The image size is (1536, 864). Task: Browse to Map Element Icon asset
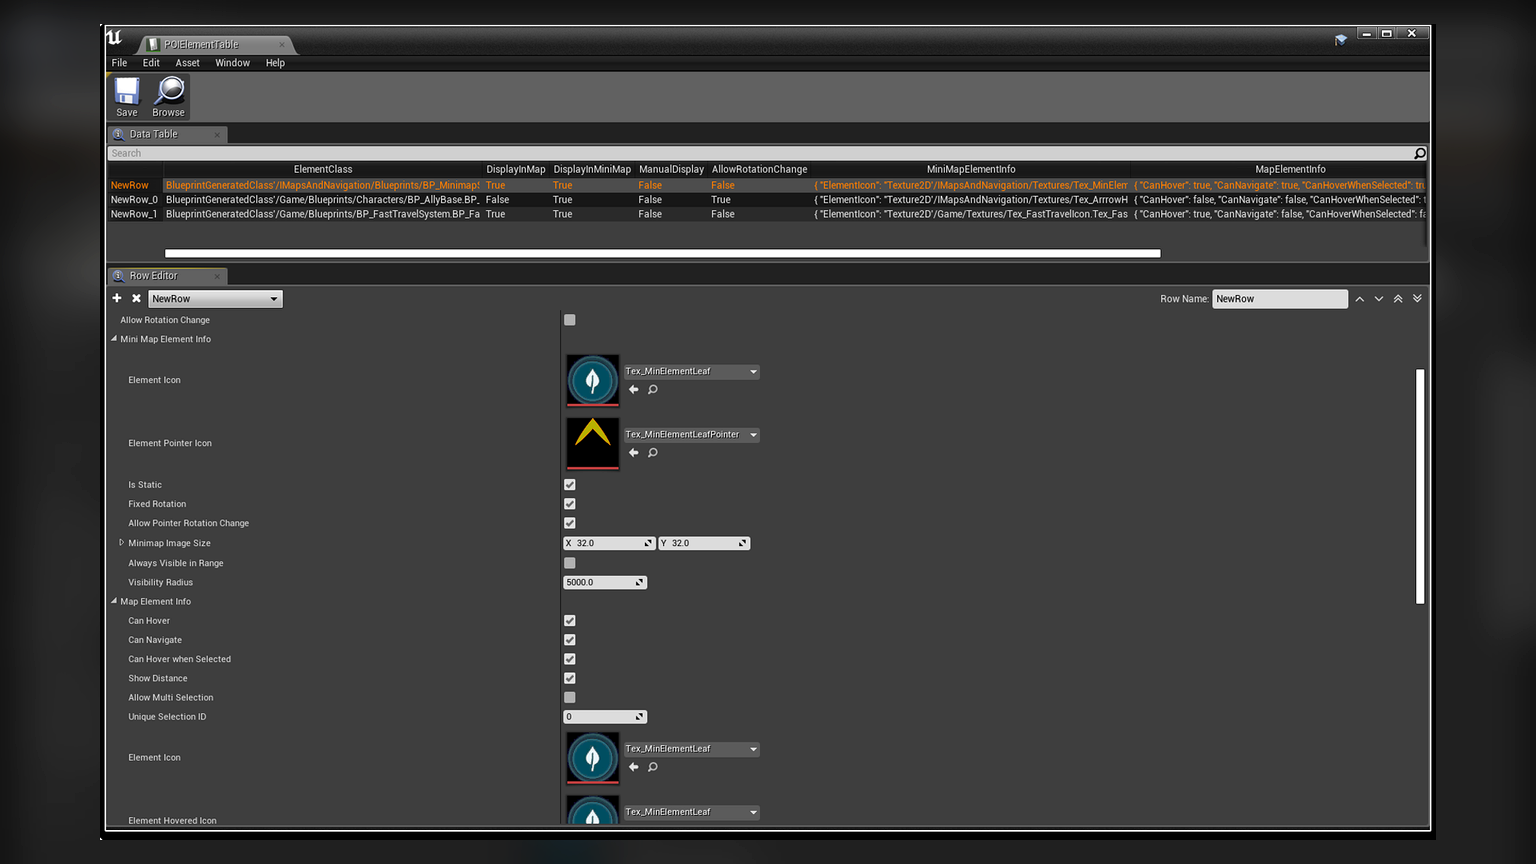point(653,767)
